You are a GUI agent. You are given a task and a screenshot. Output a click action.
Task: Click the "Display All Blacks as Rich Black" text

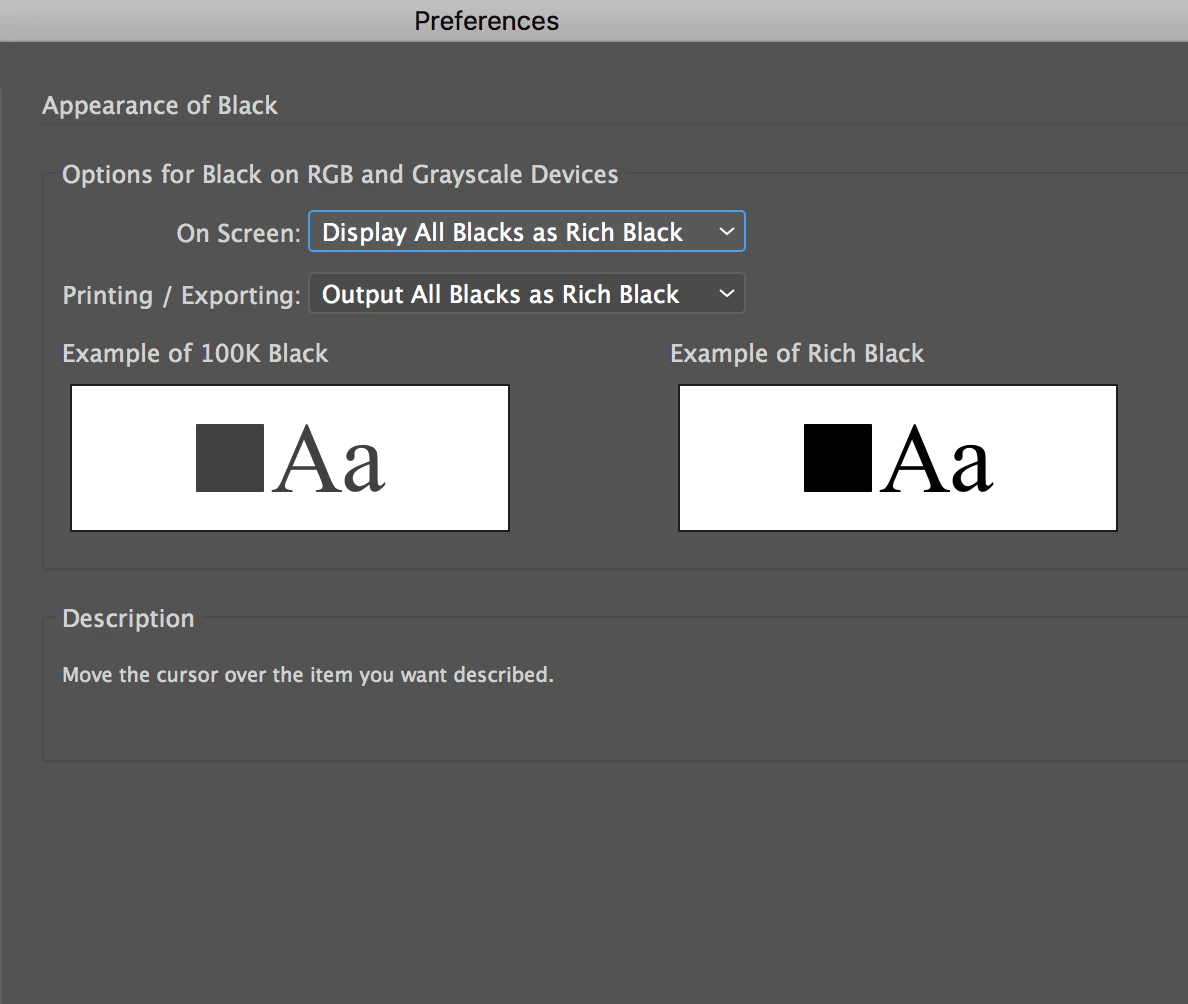coord(502,232)
